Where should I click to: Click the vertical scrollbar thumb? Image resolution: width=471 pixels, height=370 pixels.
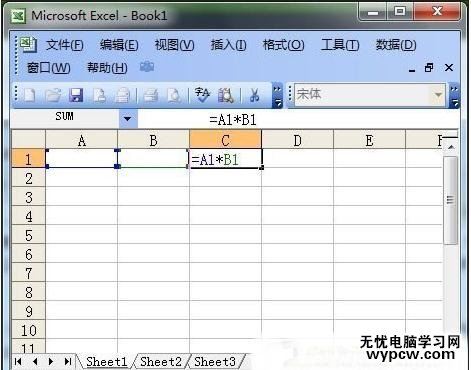coord(450,200)
